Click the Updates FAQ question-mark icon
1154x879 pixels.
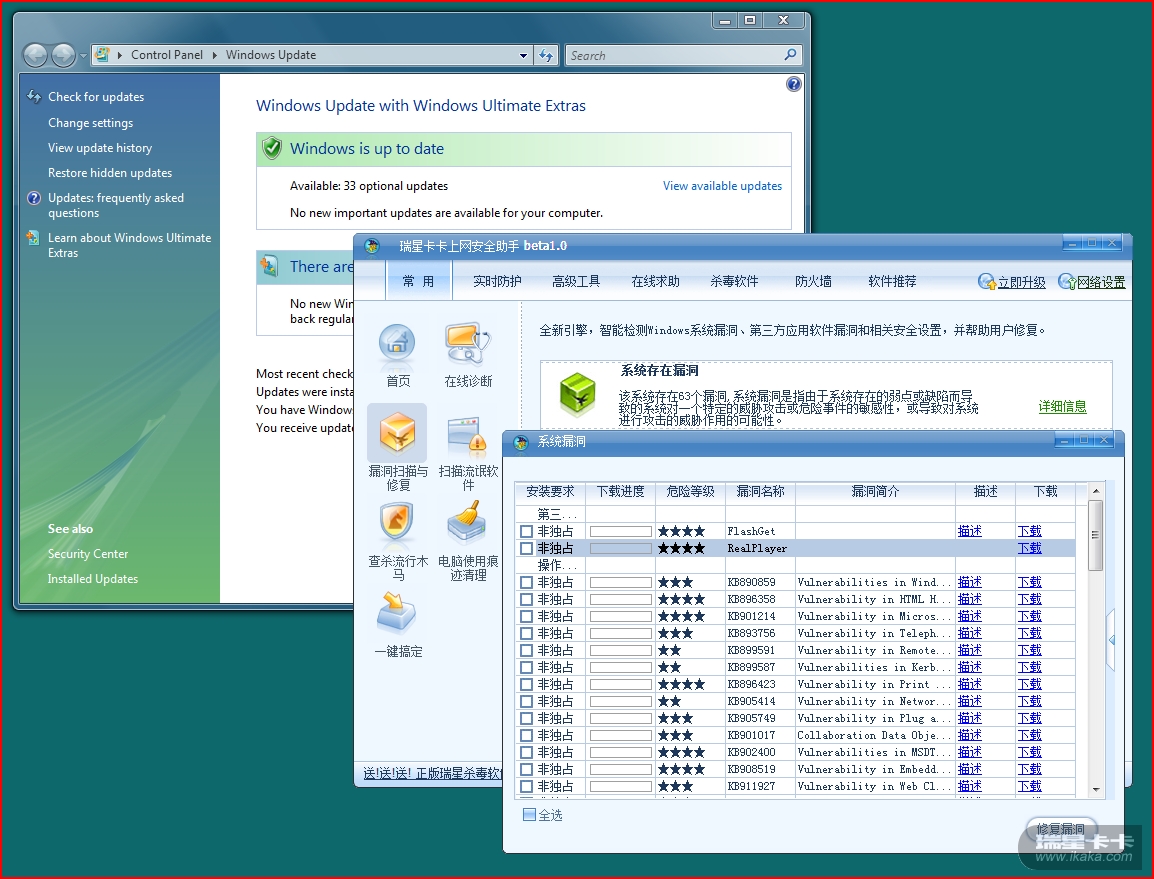(x=34, y=198)
